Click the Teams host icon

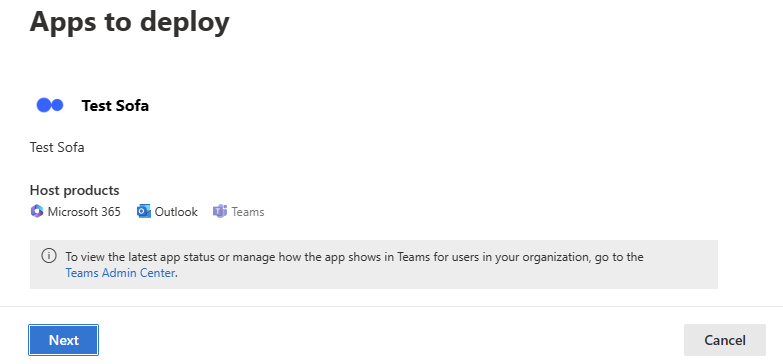click(x=220, y=212)
